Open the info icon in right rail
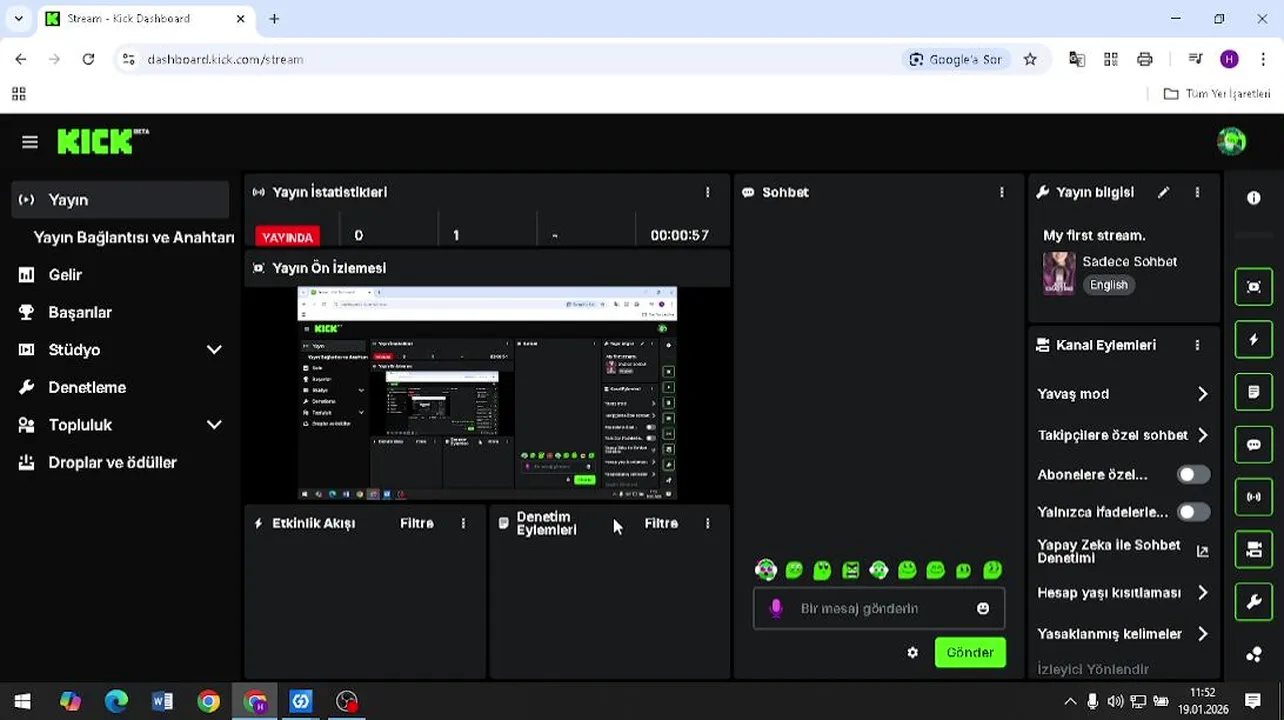 1254,198
